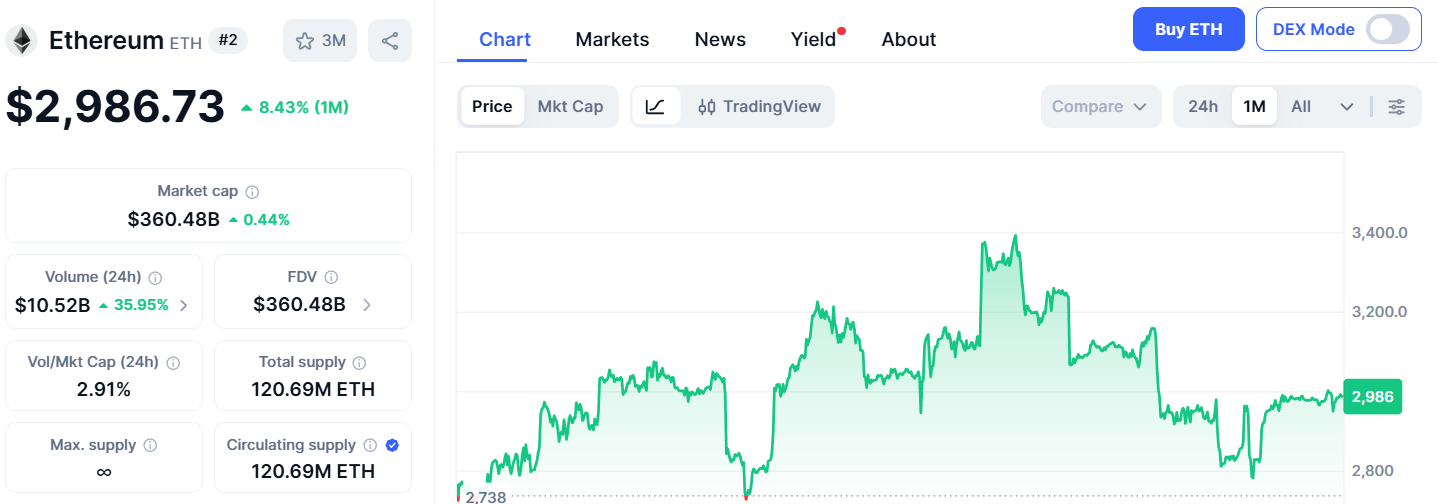Click the Market cap info icon
1438x504 pixels.
tap(253, 191)
